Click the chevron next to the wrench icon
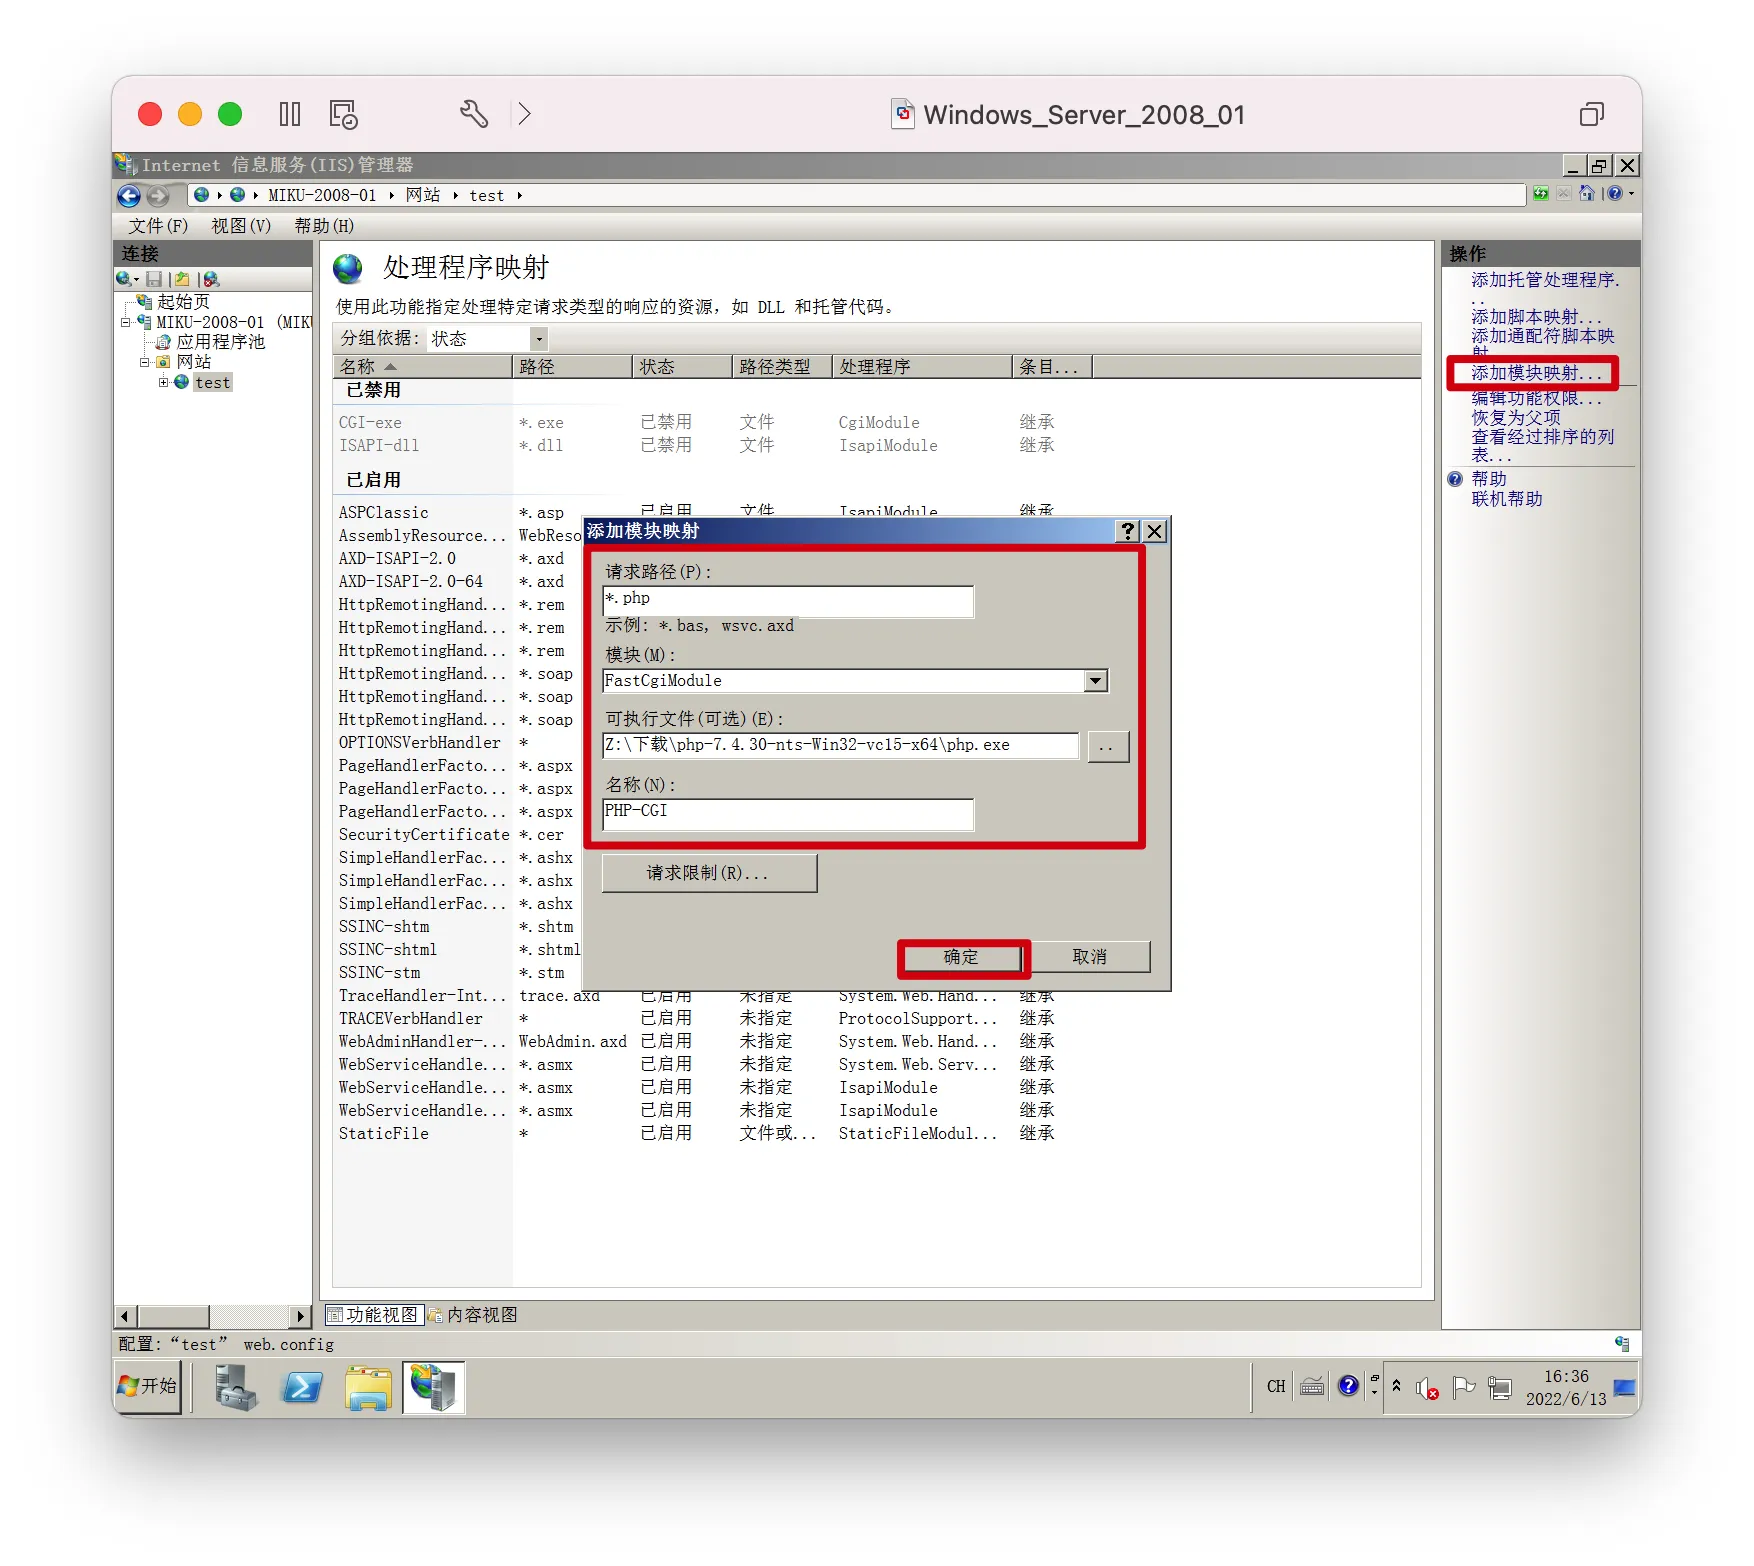 click(x=525, y=114)
